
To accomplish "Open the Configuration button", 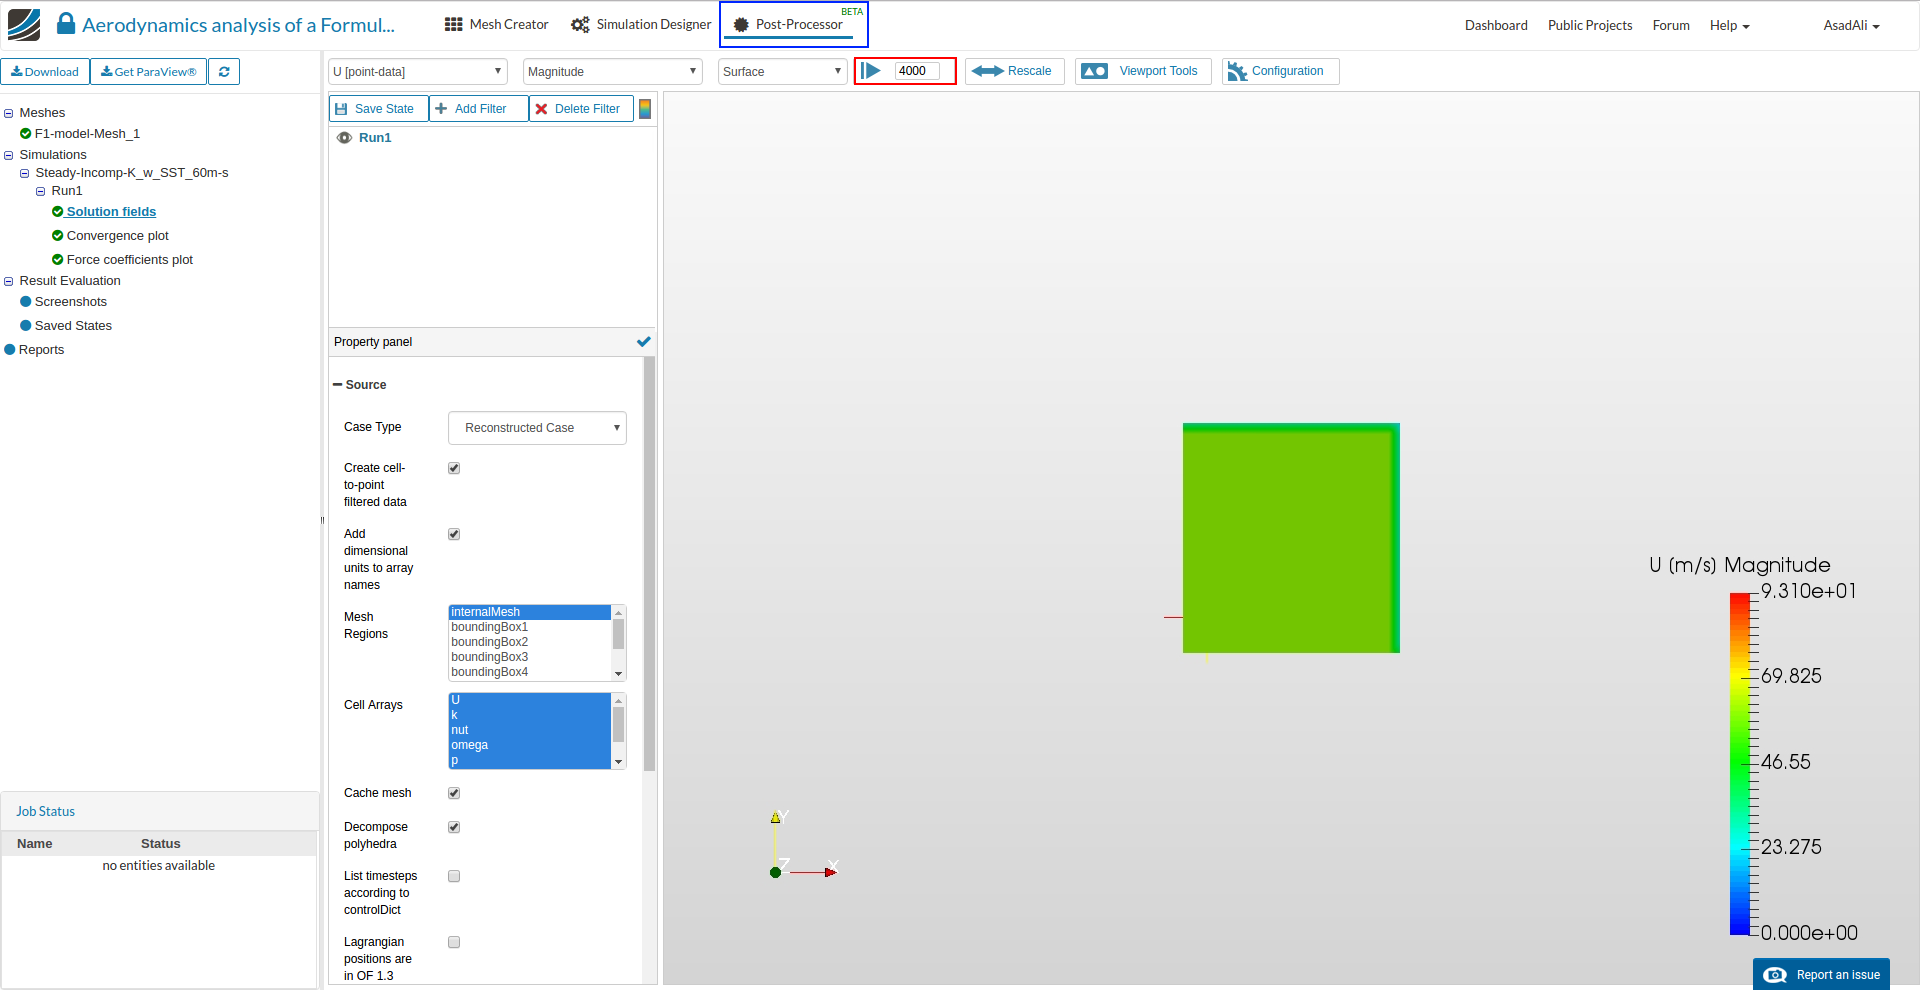I will (1280, 71).
